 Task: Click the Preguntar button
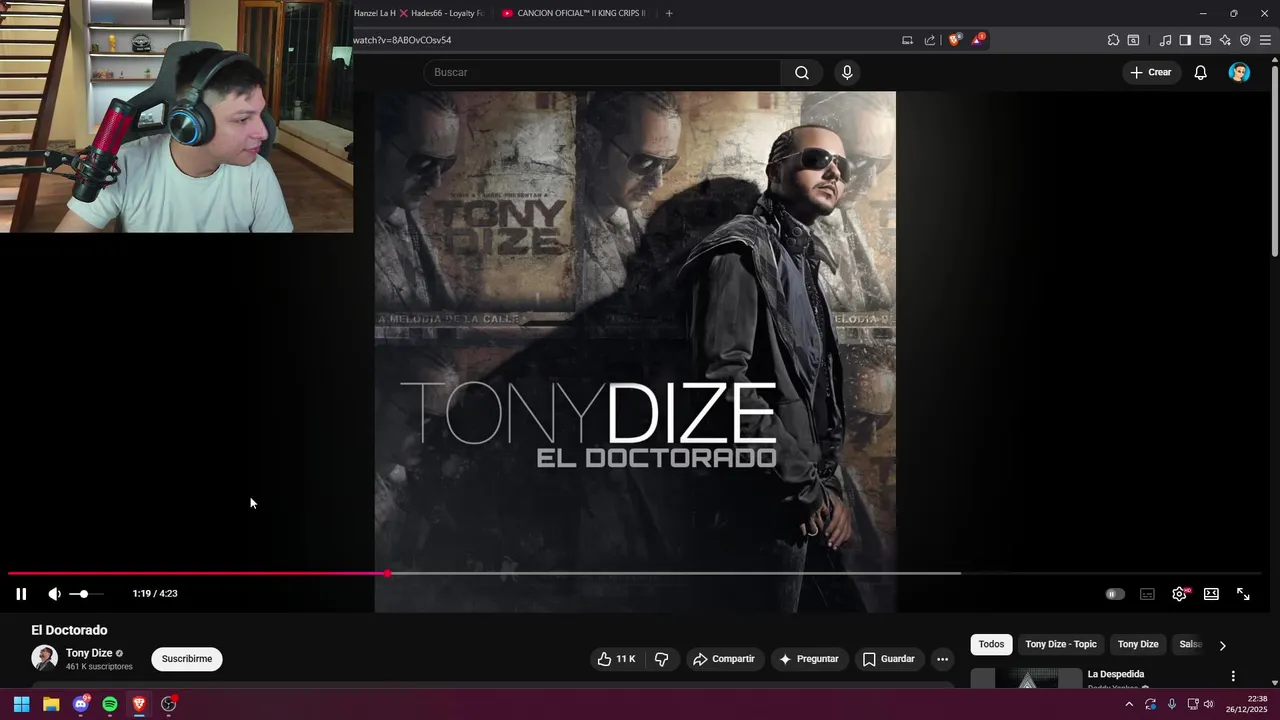(809, 659)
